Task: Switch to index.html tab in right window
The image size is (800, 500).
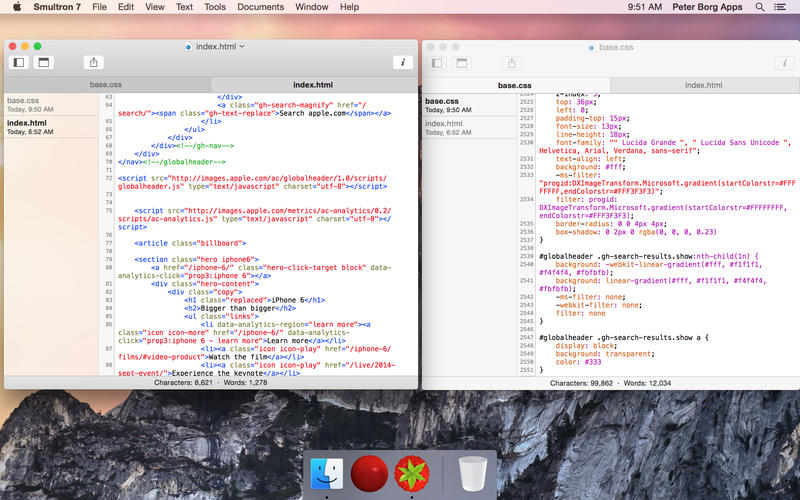Action: click(703, 85)
